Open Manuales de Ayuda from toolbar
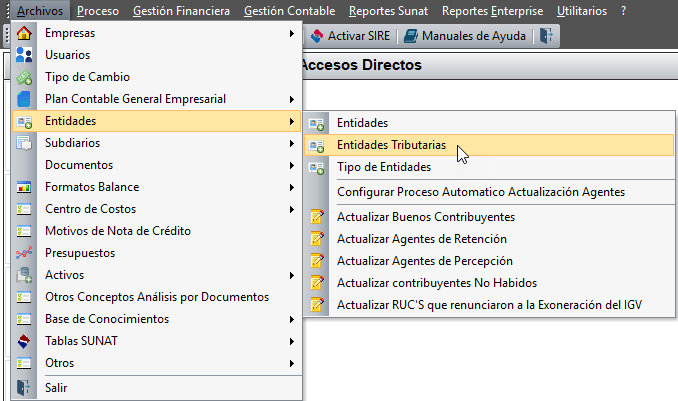 click(465, 36)
